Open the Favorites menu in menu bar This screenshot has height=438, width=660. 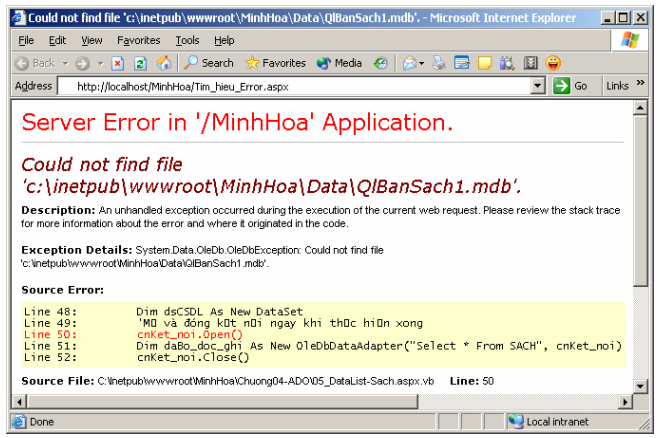point(138,40)
